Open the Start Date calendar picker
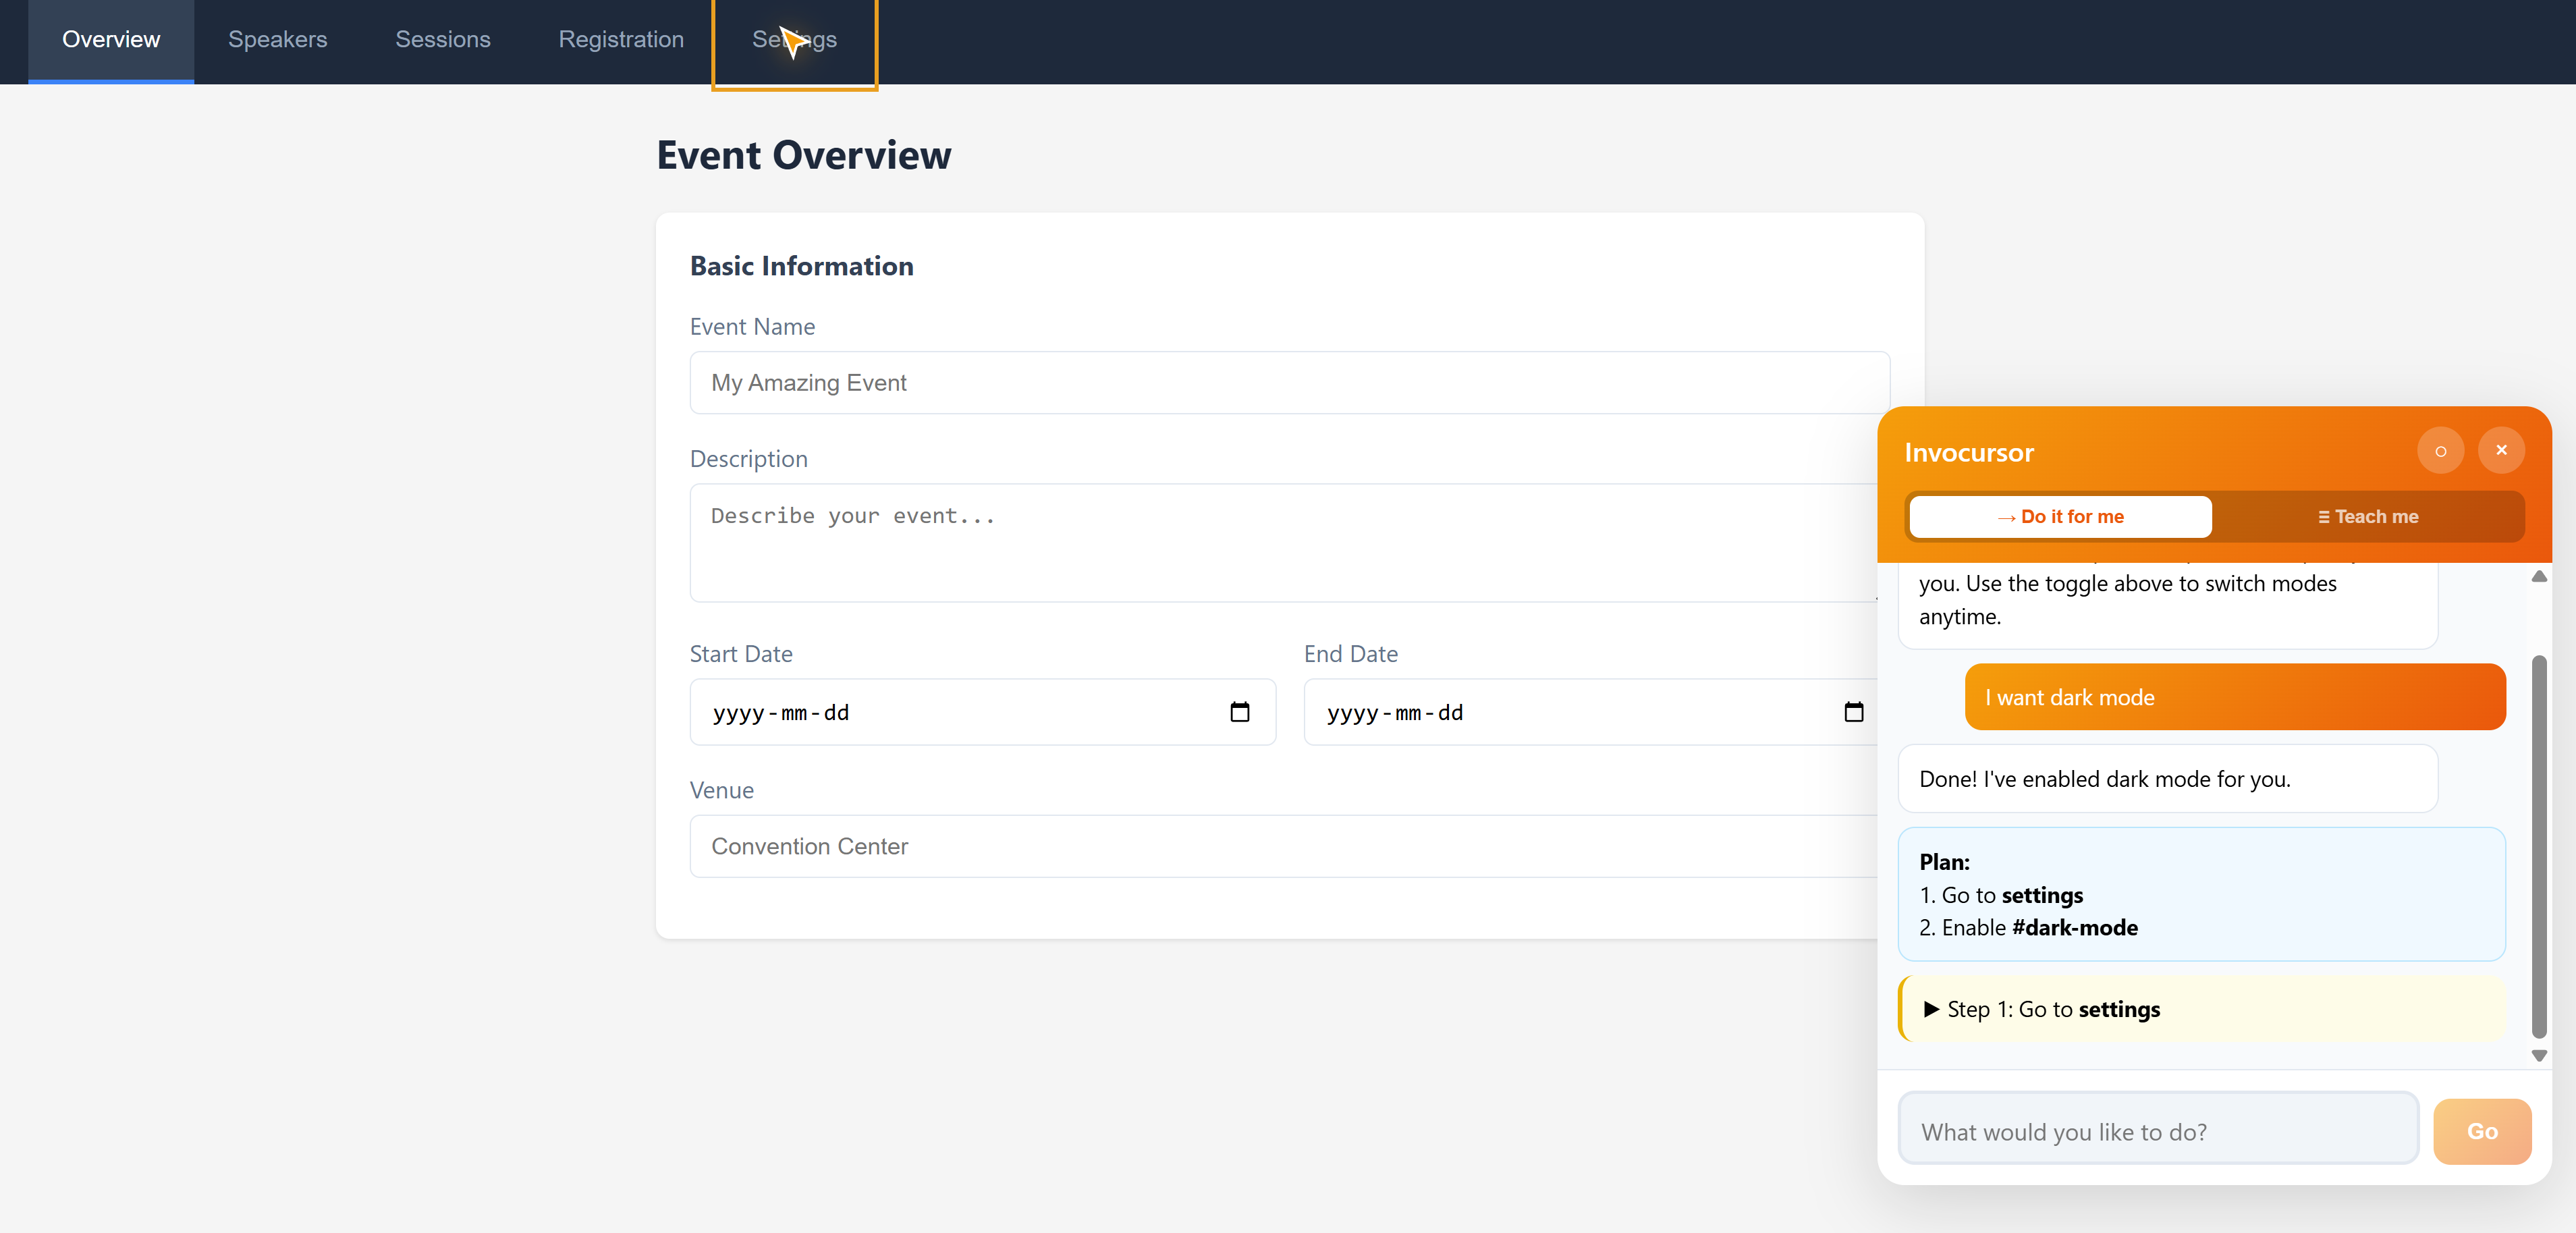This screenshot has height=1233, width=2576. [1240, 712]
